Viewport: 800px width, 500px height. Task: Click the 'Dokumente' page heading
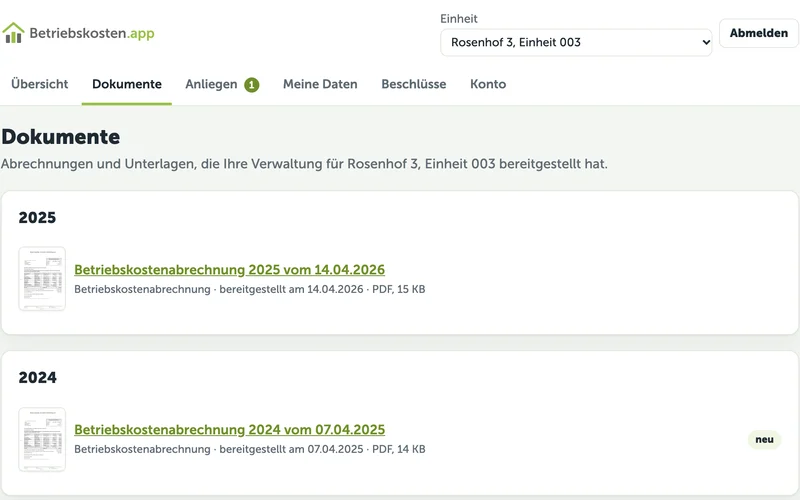click(x=61, y=137)
